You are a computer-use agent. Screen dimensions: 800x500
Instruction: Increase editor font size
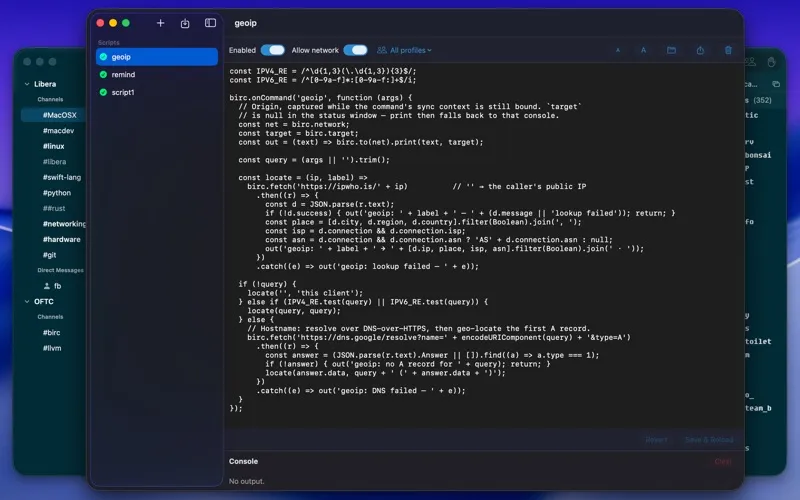tap(643, 50)
